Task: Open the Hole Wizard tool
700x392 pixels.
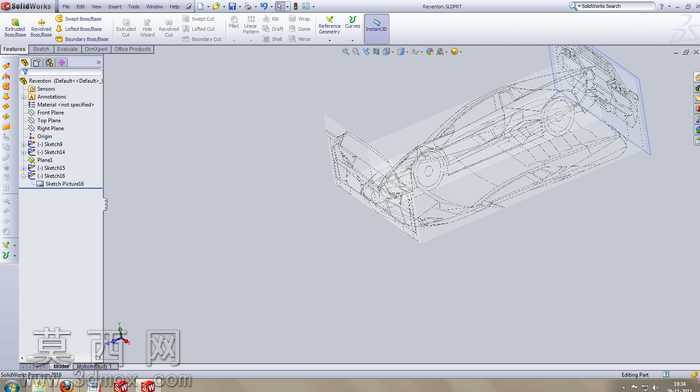Action: (147, 28)
